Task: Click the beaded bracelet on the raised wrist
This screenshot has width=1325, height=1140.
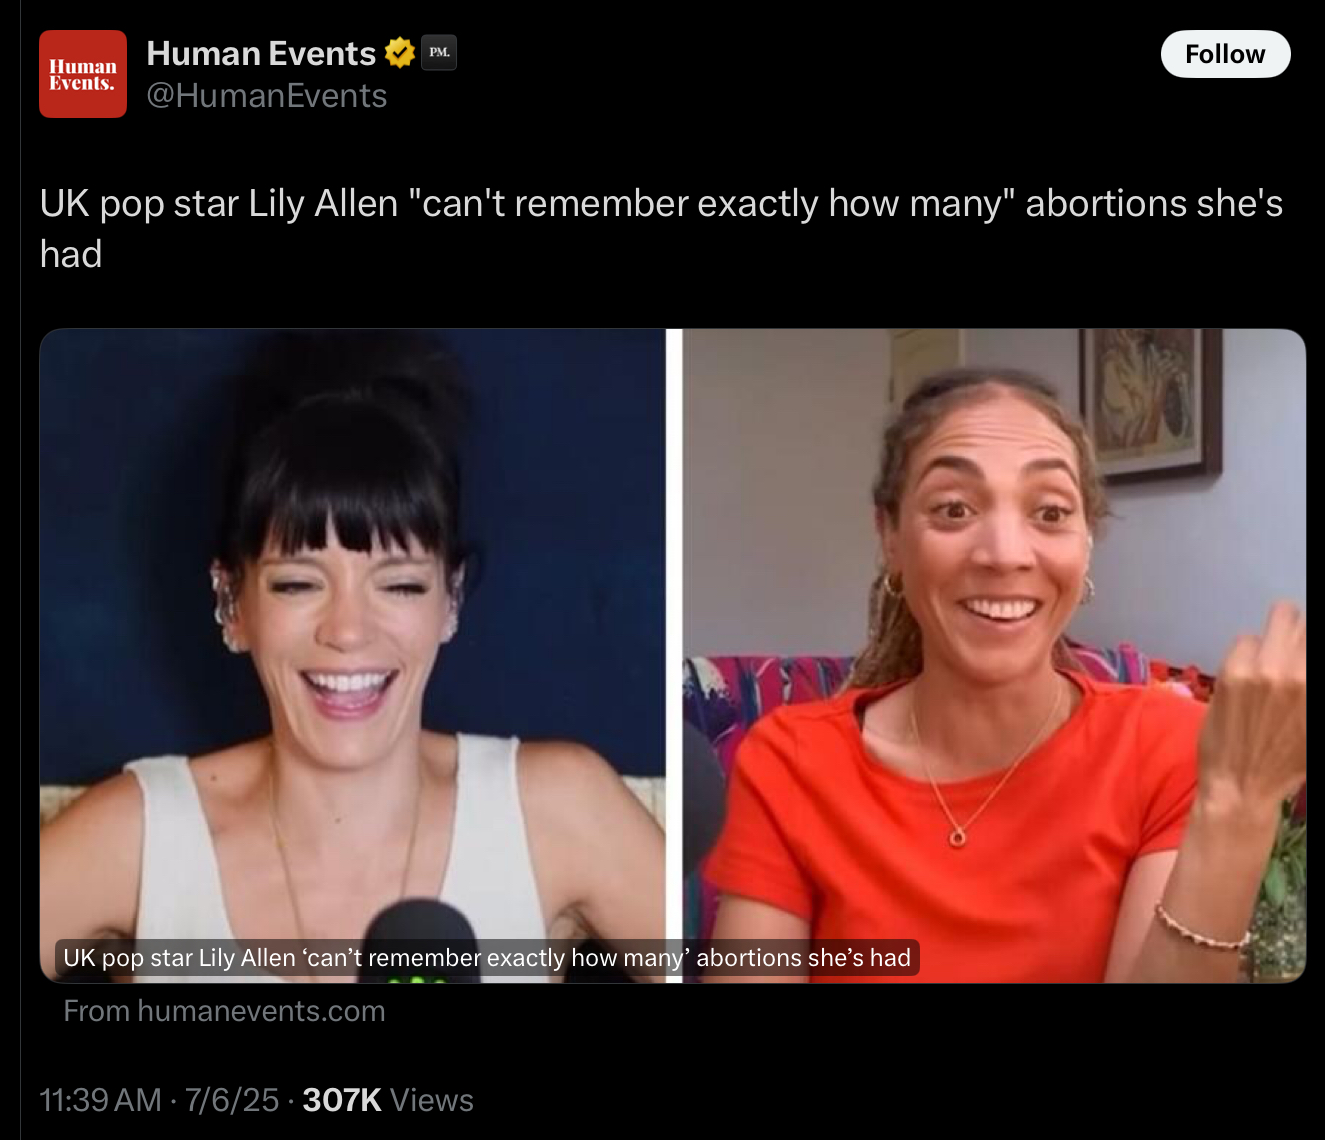Action: click(x=1200, y=928)
